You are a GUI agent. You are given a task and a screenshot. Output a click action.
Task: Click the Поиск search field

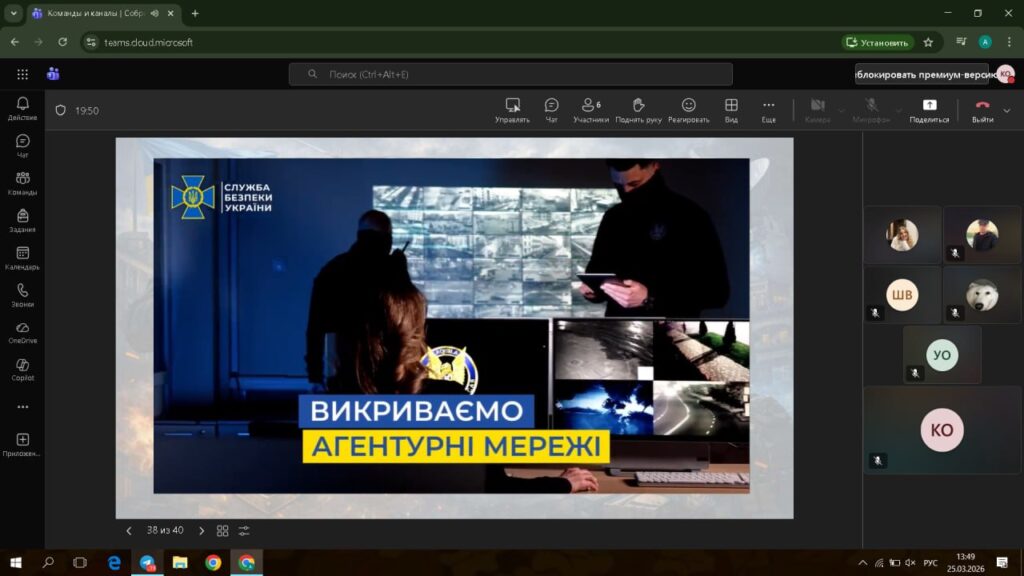click(x=510, y=74)
